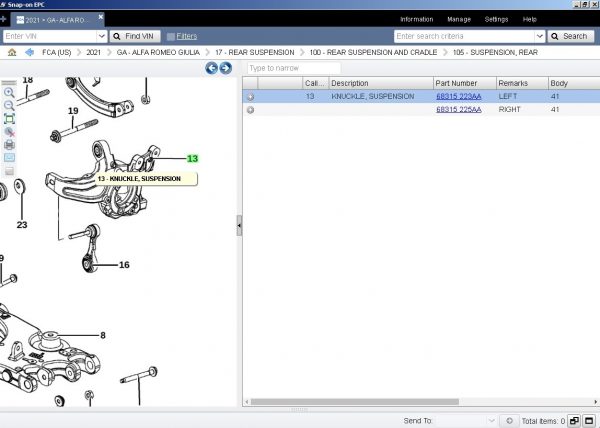Open the Help menu
600x428 pixels.
point(530,19)
